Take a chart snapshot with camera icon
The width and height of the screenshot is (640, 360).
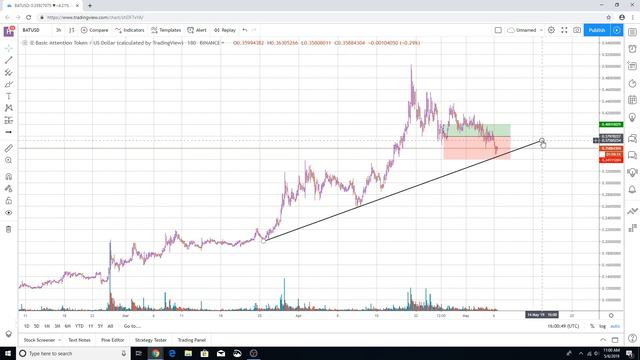[x=577, y=30]
